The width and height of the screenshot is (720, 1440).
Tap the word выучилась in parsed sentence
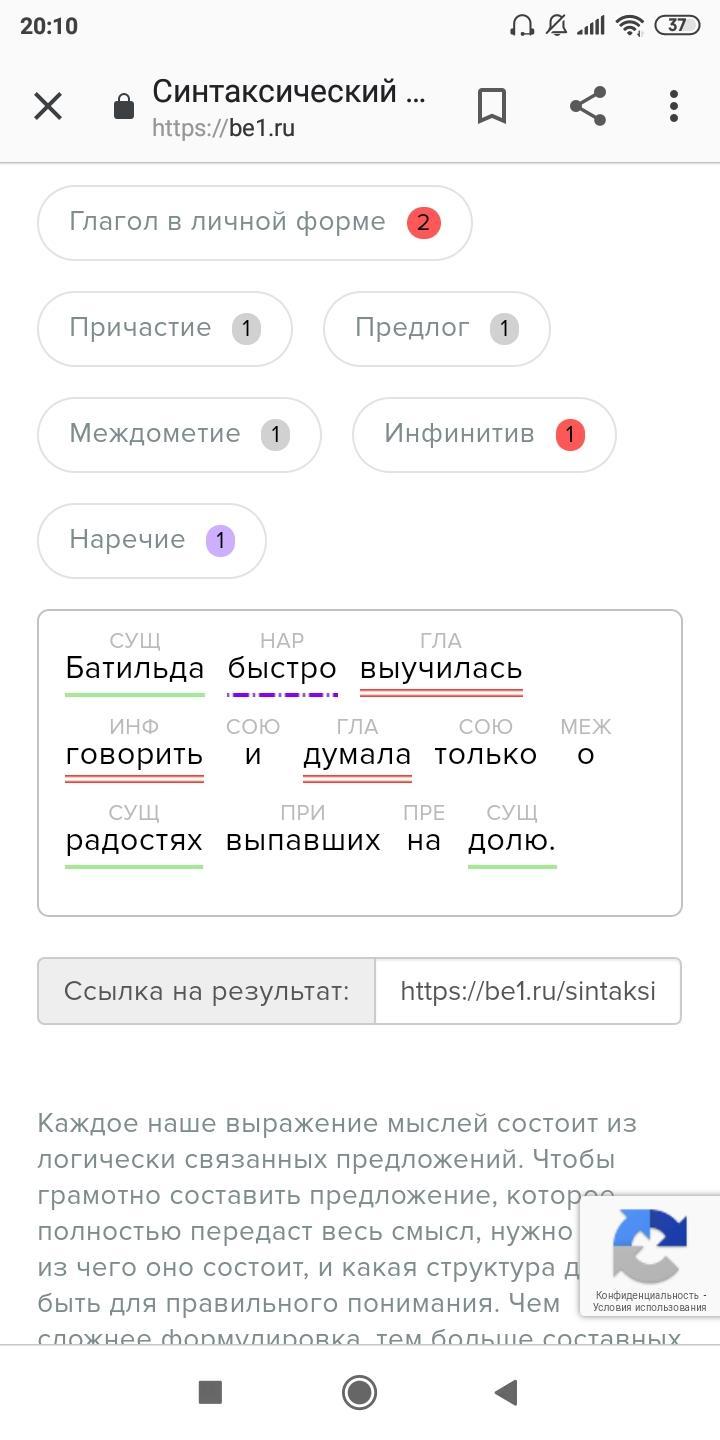pyautogui.click(x=441, y=668)
